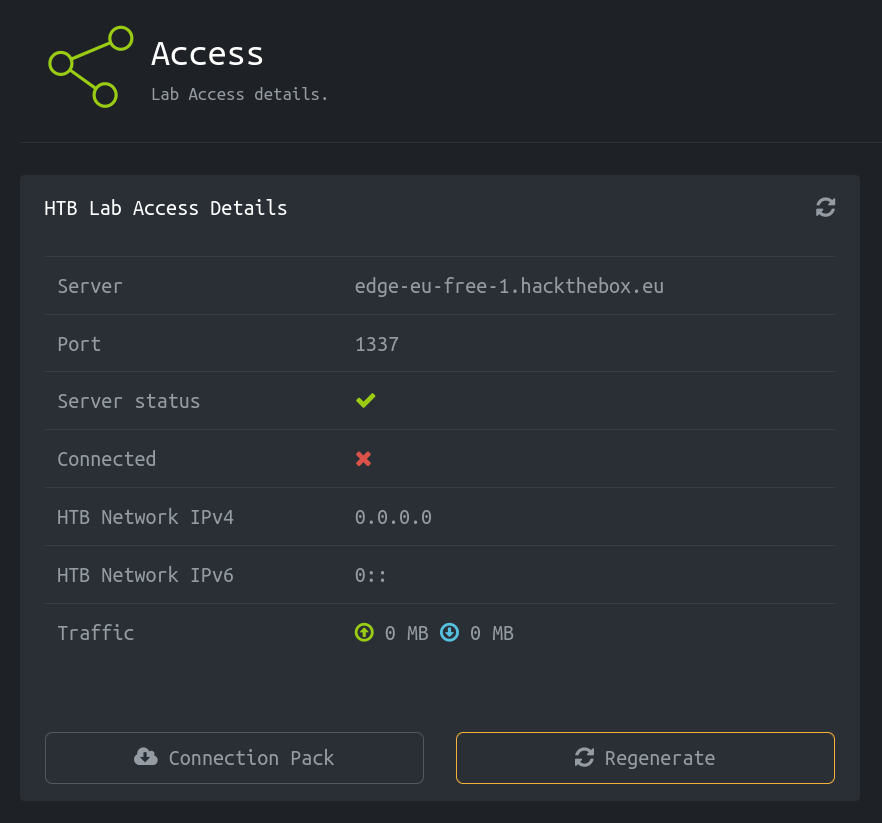Click the Server row label
This screenshot has height=823, width=882.
pos(90,286)
